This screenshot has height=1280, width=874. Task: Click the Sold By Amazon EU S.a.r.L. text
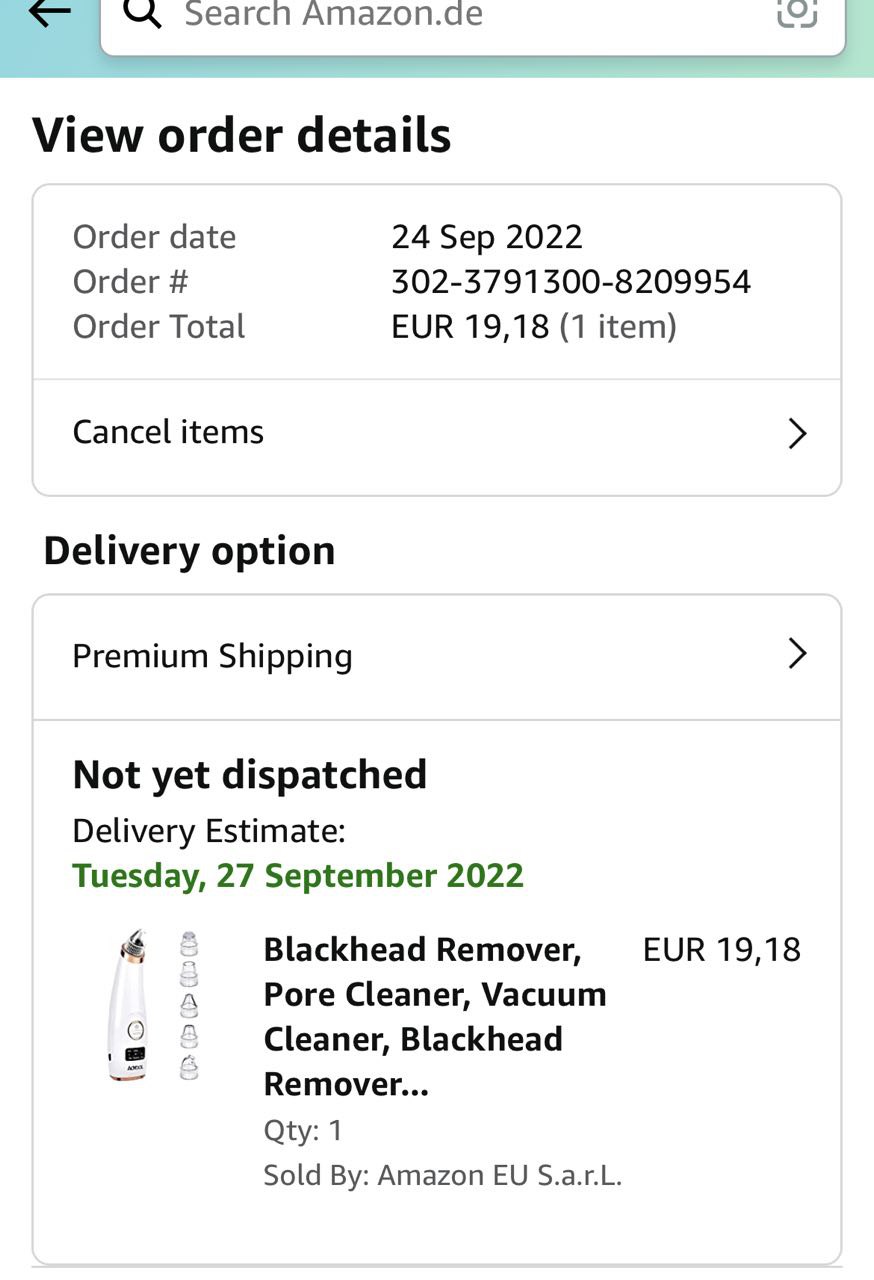point(442,1176)
